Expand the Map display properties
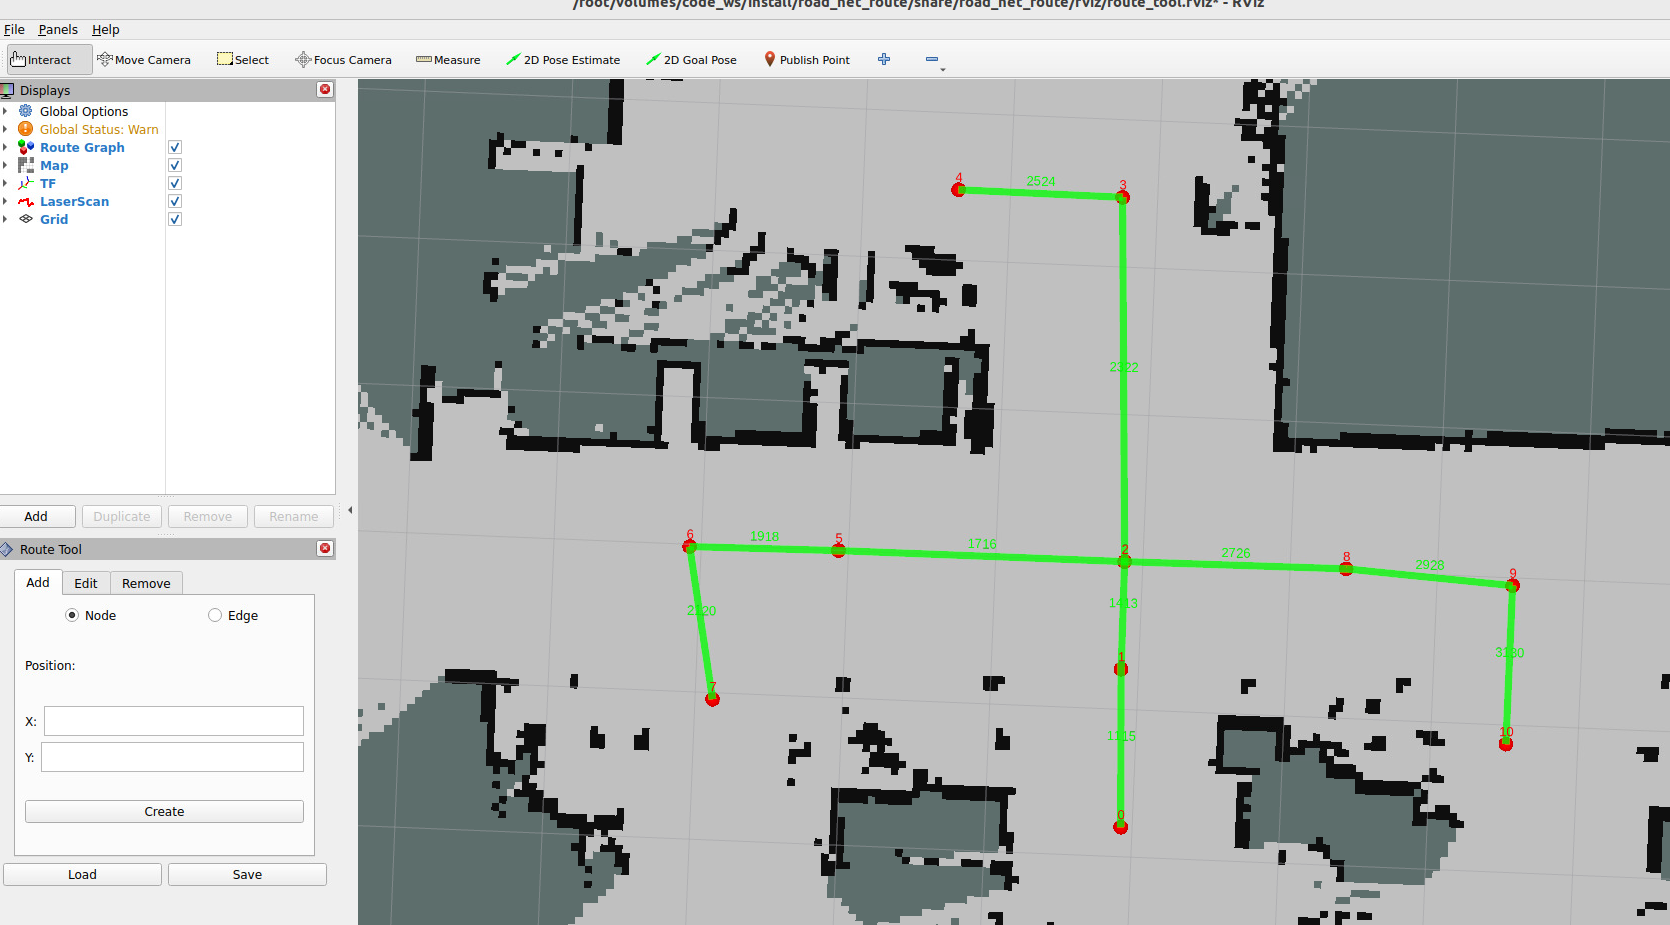Image resolution: width=1670 pixels, height=925 pixels. coord(5,165)
